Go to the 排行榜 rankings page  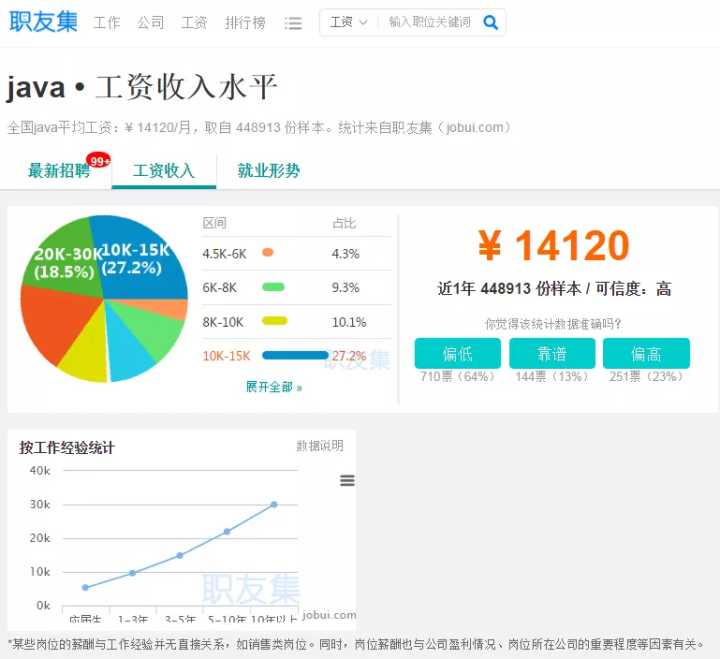[x=245, y=22]
